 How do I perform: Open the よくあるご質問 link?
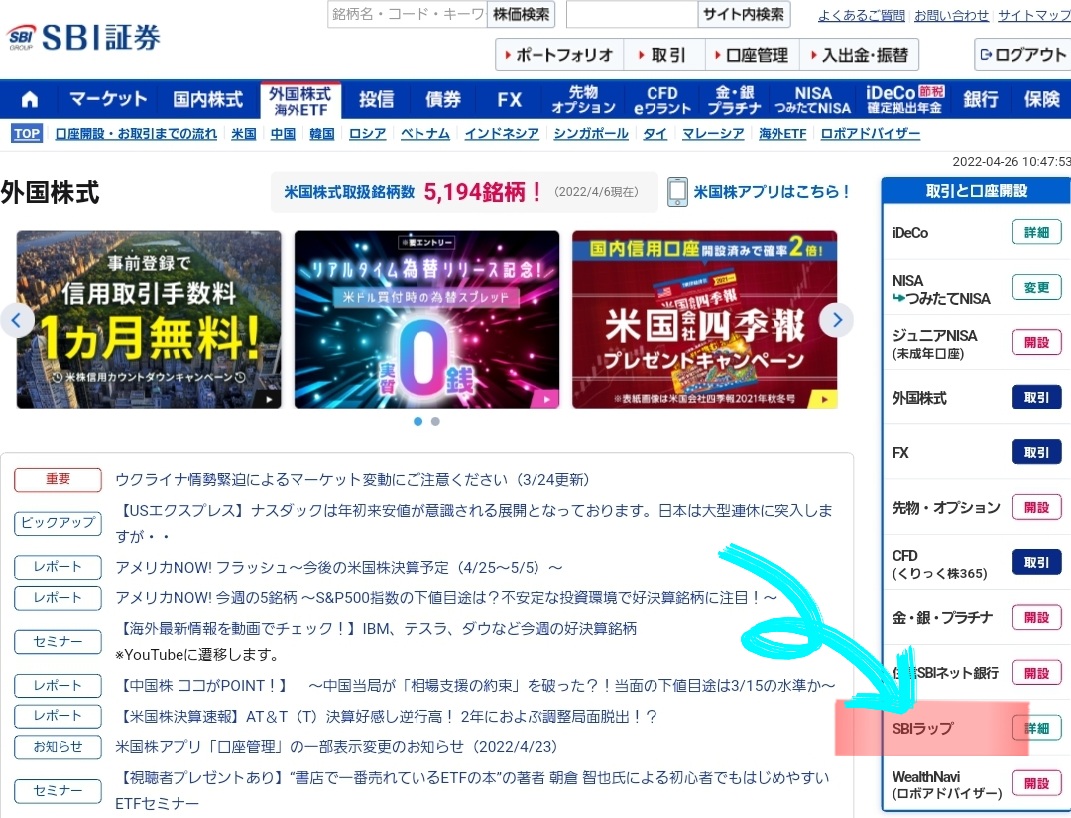[861, 15]
